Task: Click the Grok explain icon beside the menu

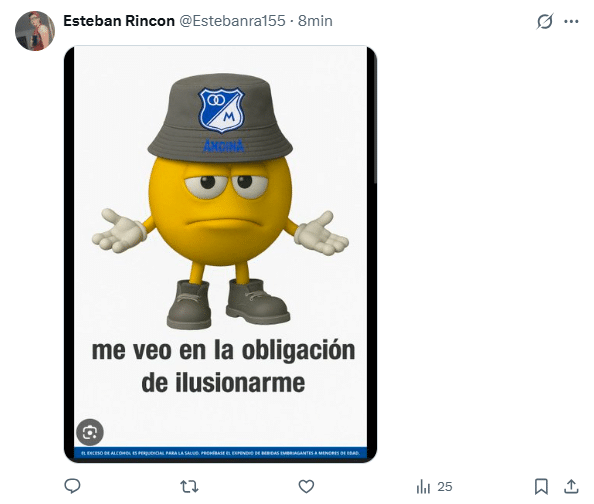Action: coord(545,21)
